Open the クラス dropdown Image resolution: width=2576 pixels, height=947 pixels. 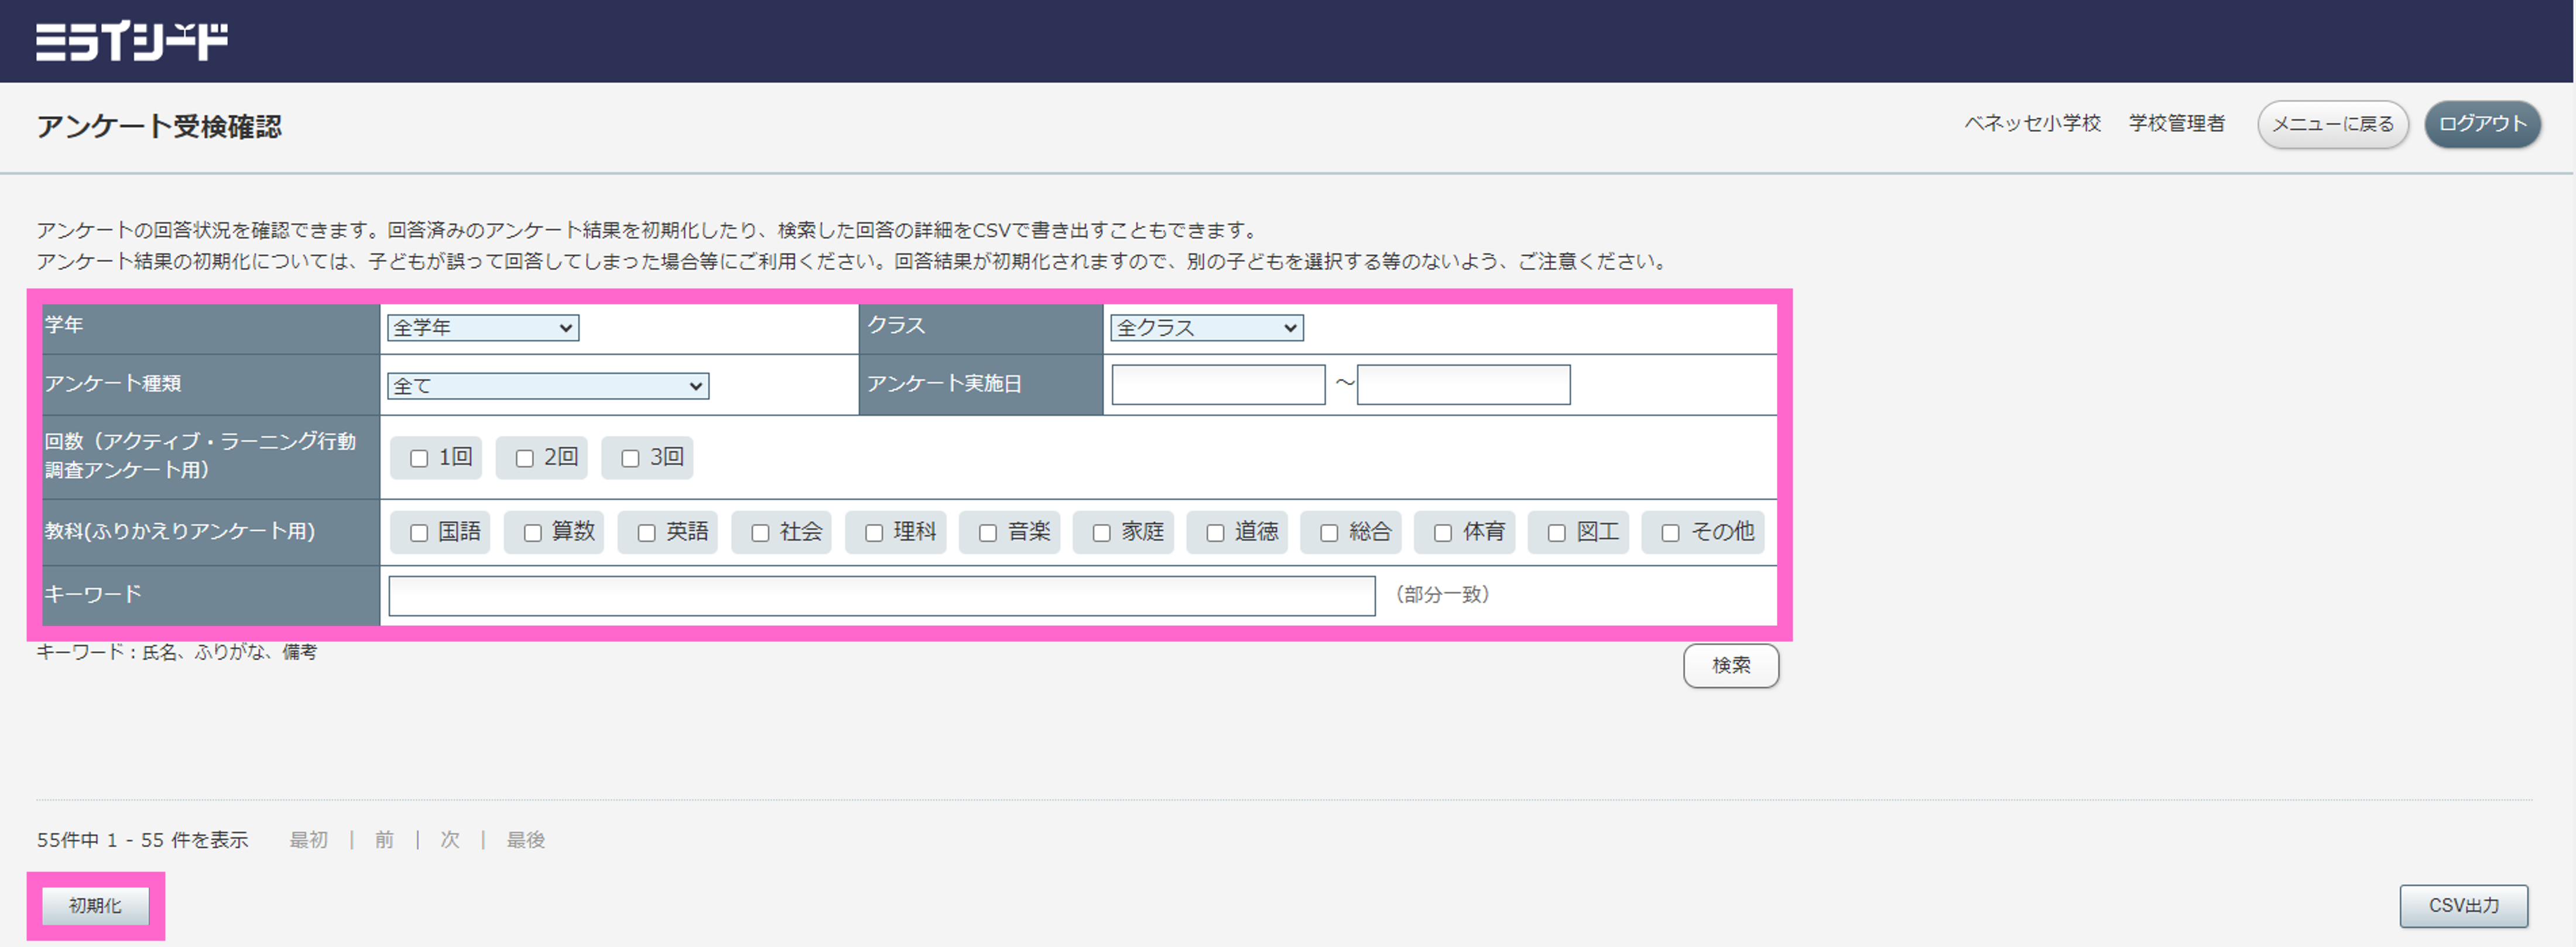tap(1206, 328)
